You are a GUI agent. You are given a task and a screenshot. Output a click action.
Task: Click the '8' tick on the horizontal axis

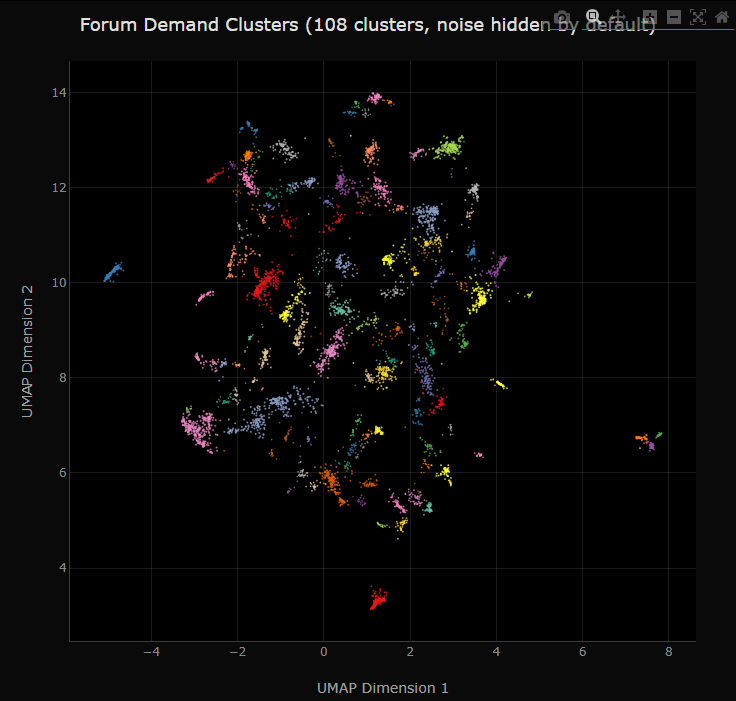pos(669,652)
